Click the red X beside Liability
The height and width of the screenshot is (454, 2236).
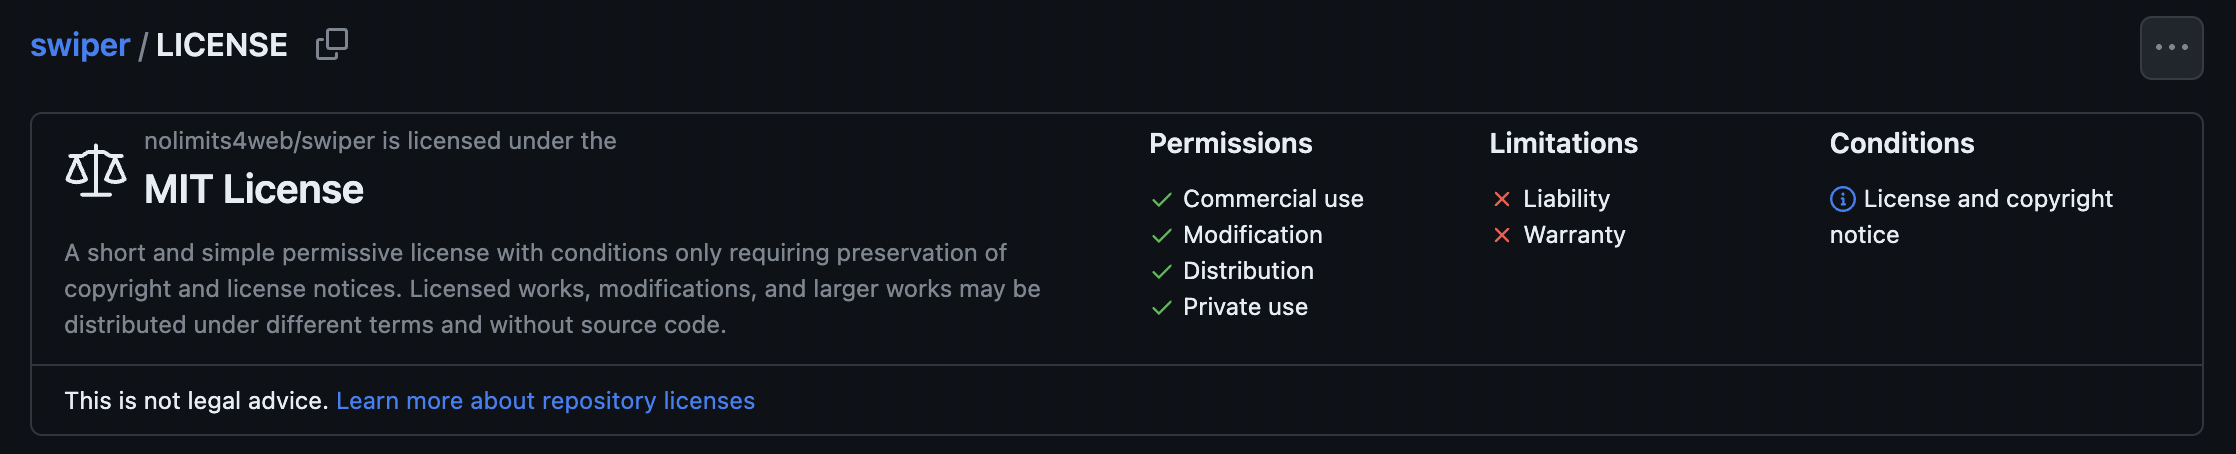[x=1501, y=199]
